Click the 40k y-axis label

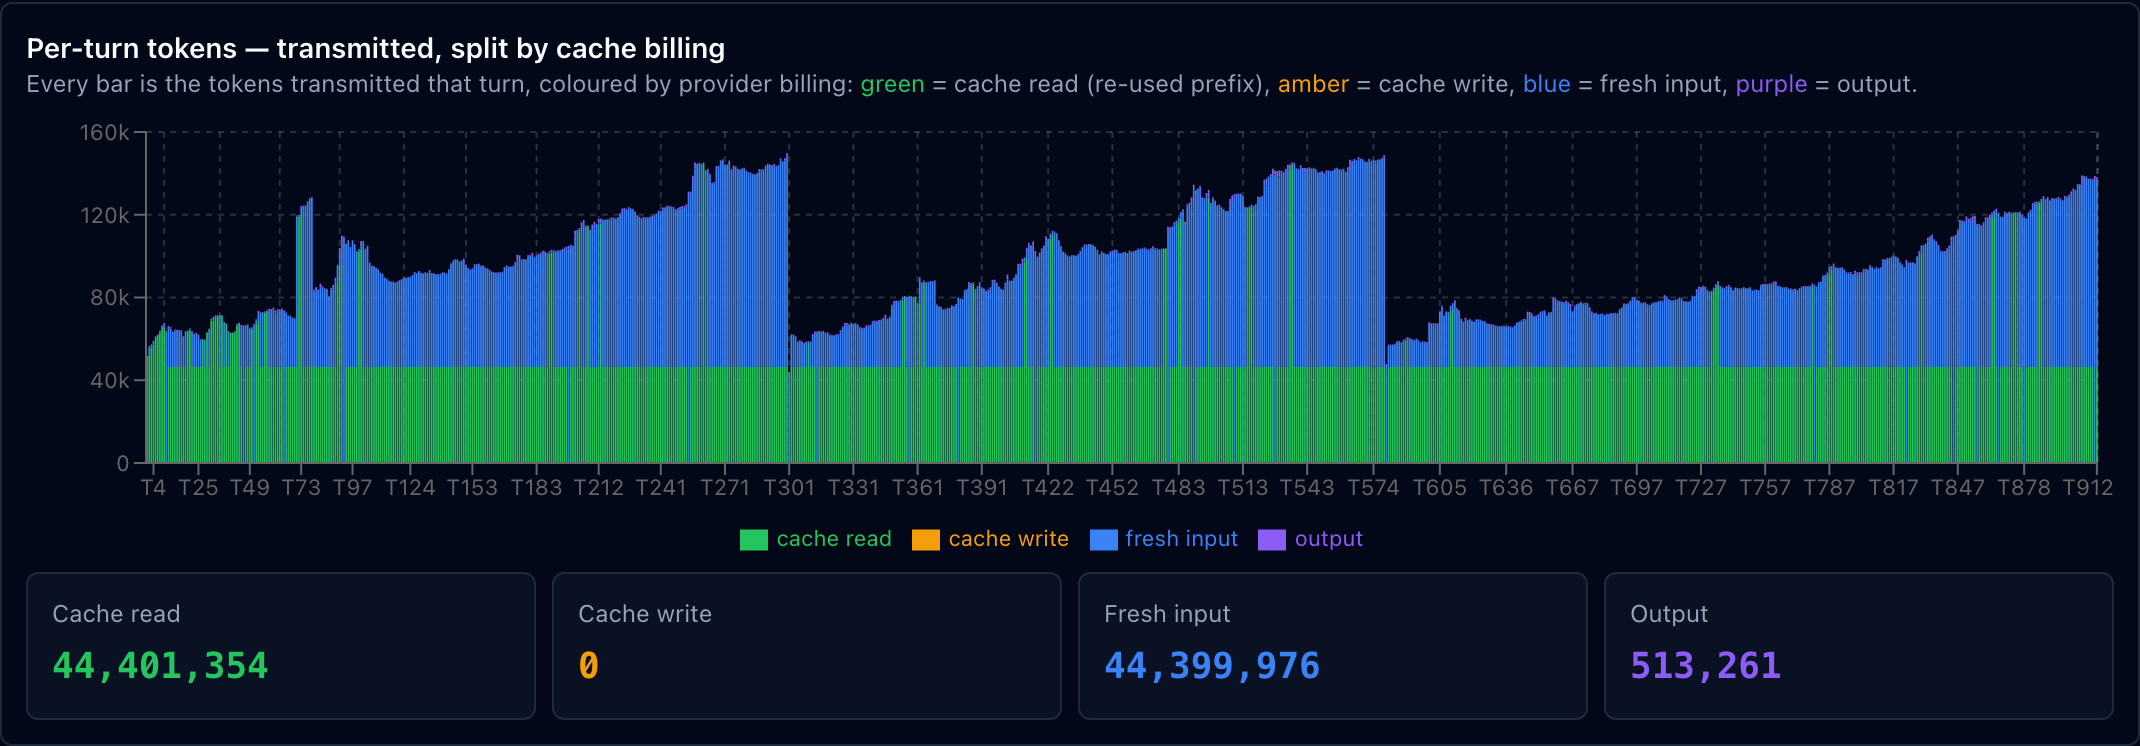pyautogui.click(x=110, y=380)
